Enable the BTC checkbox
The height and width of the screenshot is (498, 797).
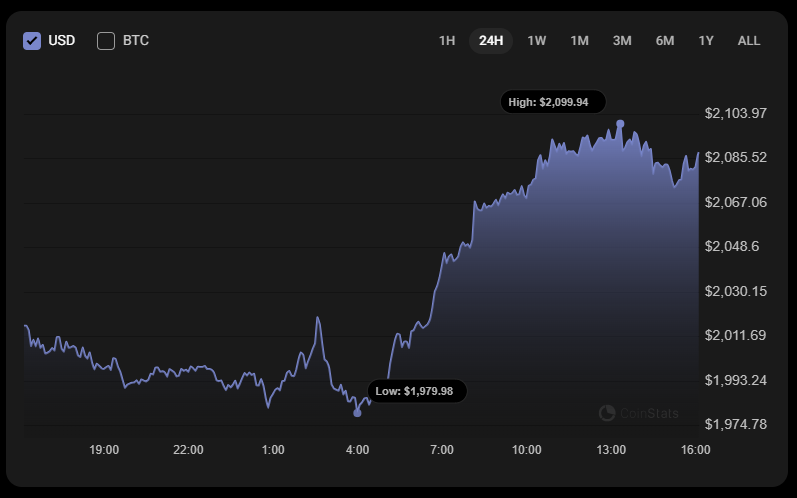106,41
